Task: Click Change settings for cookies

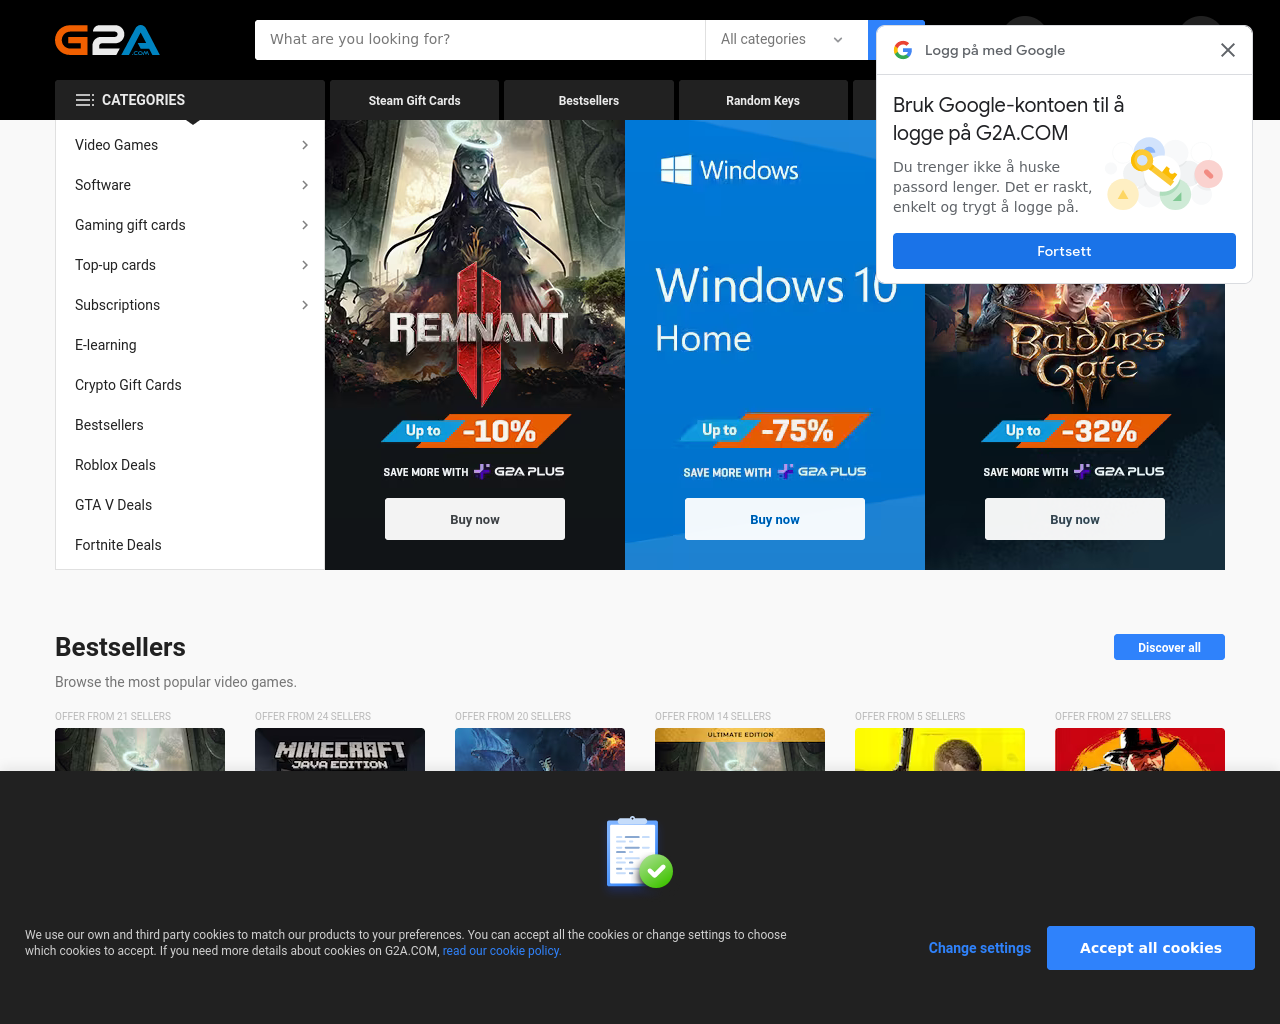Action: (979, 948)
